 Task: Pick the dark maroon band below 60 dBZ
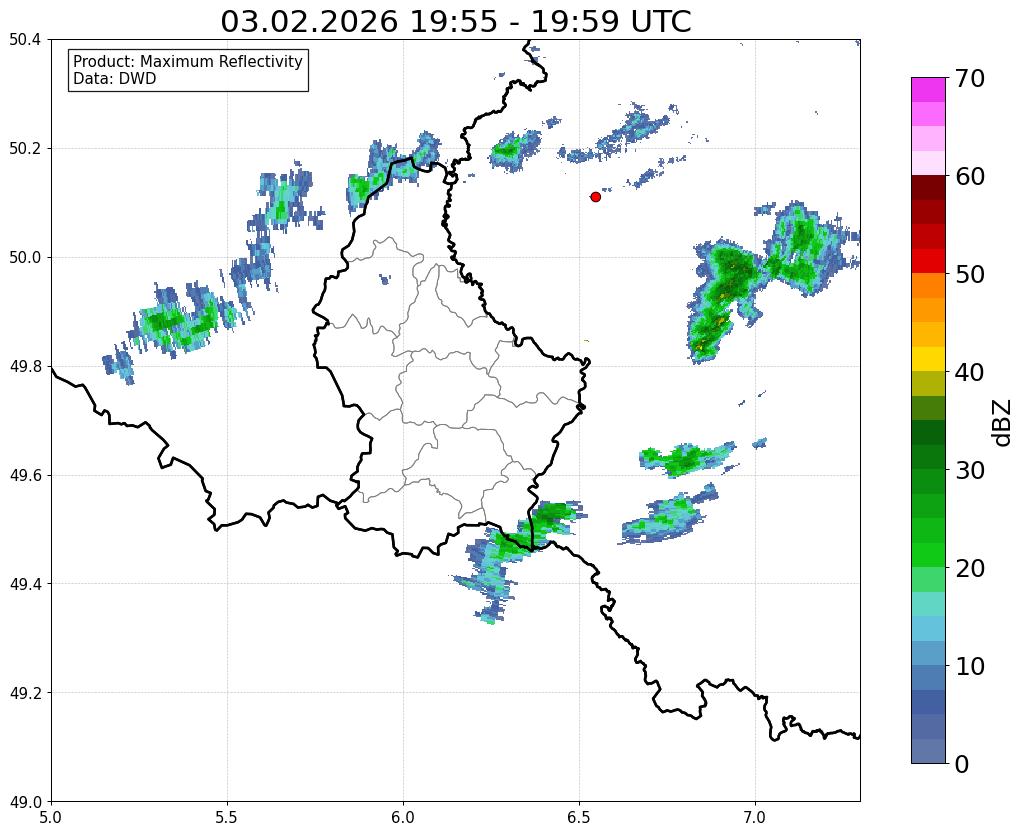928,188
